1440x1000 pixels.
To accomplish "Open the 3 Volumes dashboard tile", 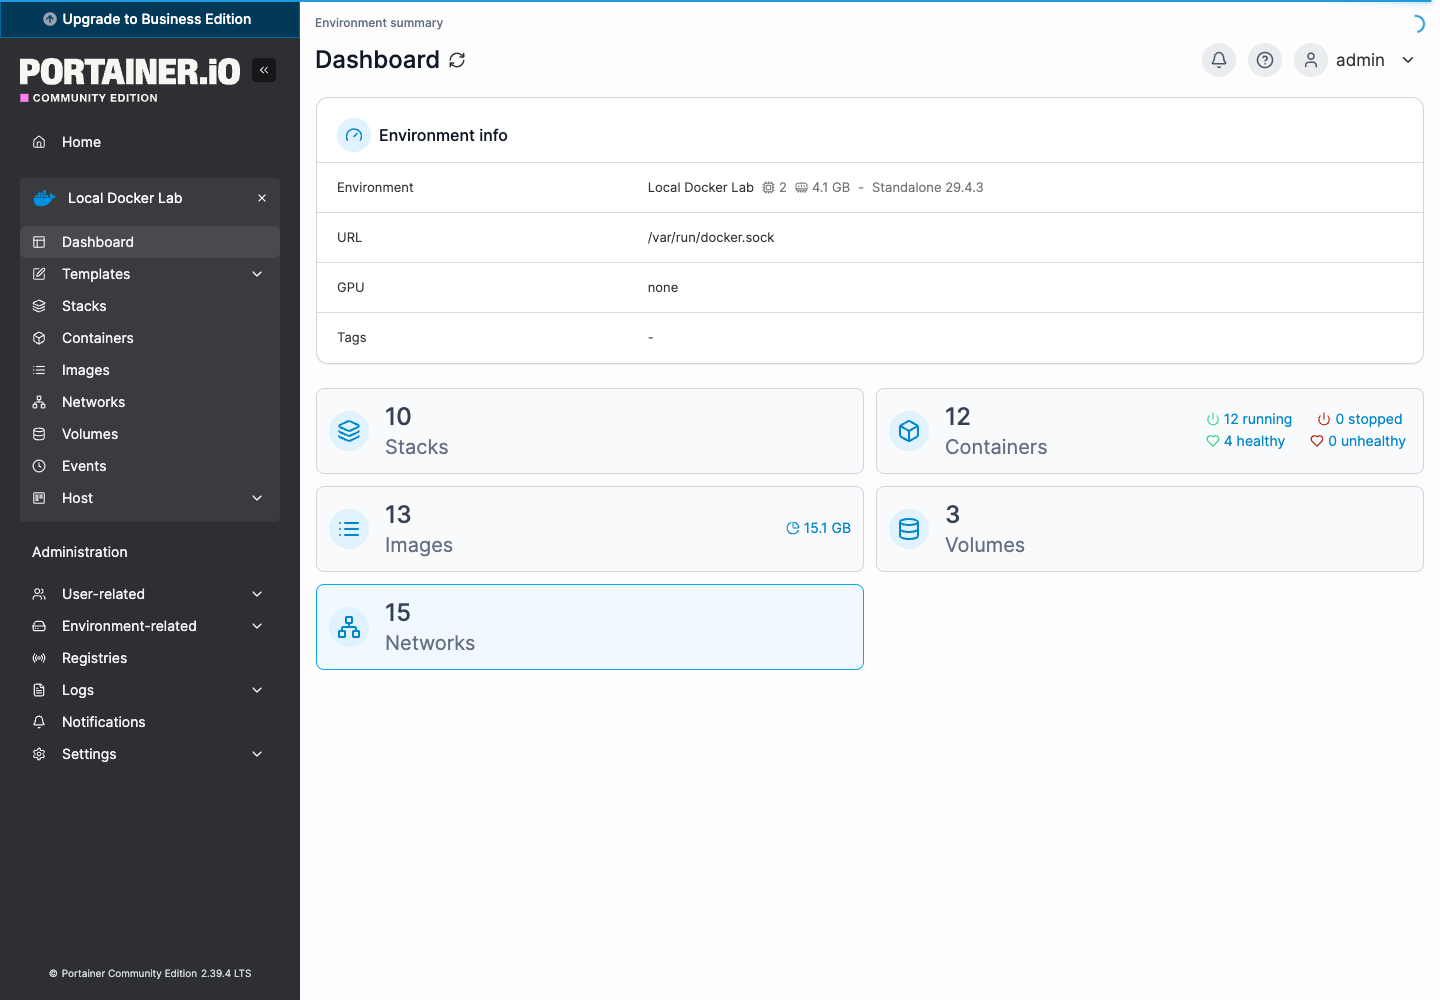I will click(x=1150, y=529).
